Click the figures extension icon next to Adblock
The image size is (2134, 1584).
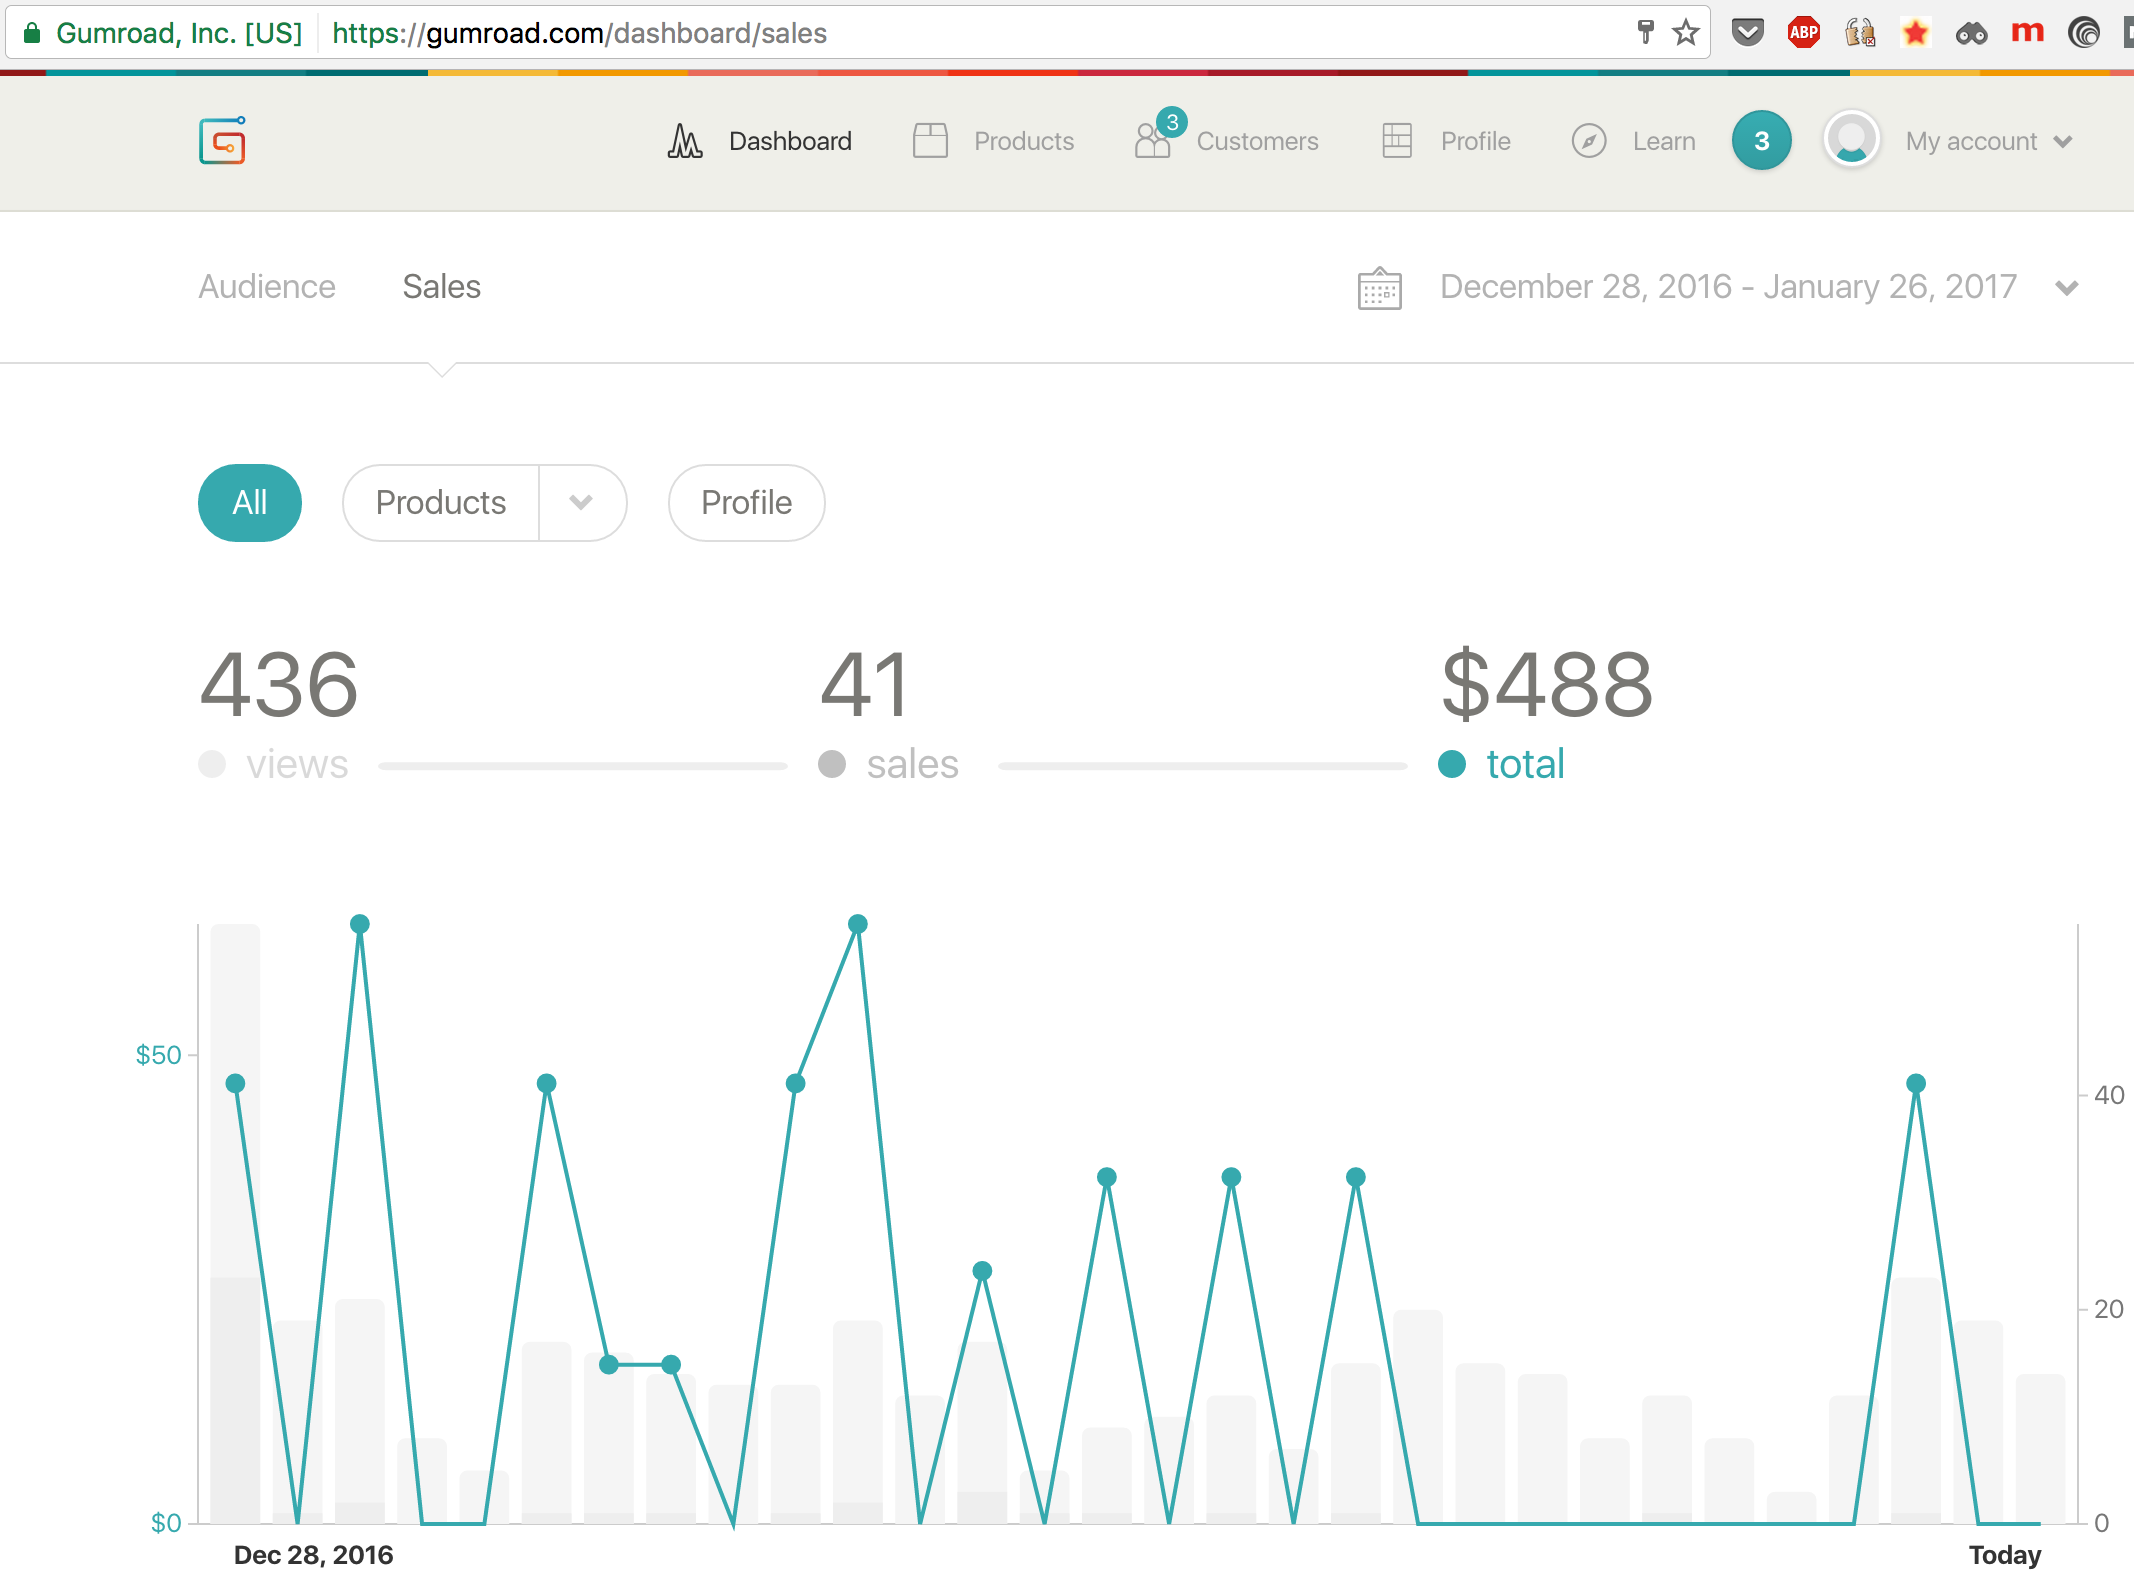[1860, 33]
